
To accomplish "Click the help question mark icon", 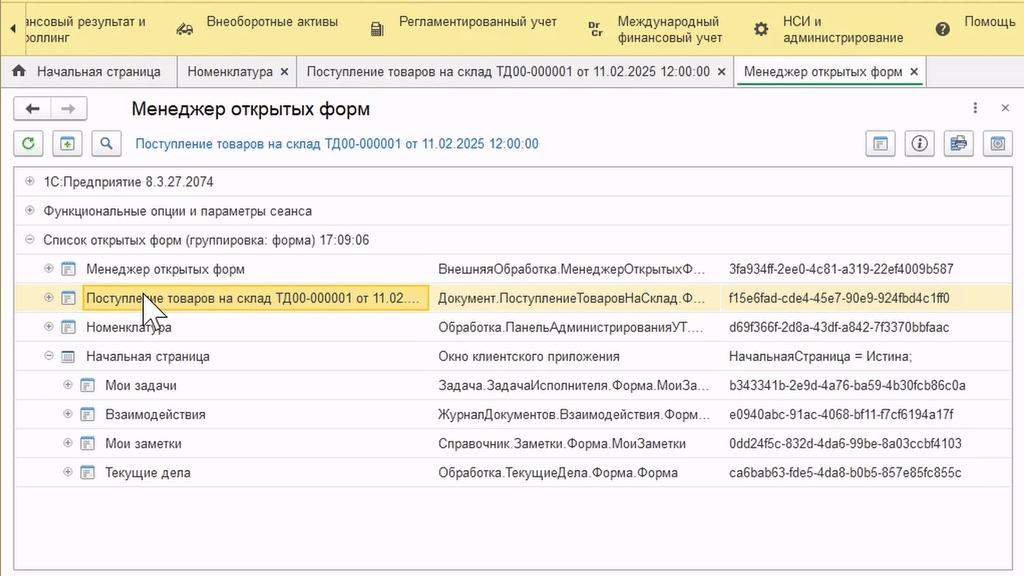I will tap(942, 29).
